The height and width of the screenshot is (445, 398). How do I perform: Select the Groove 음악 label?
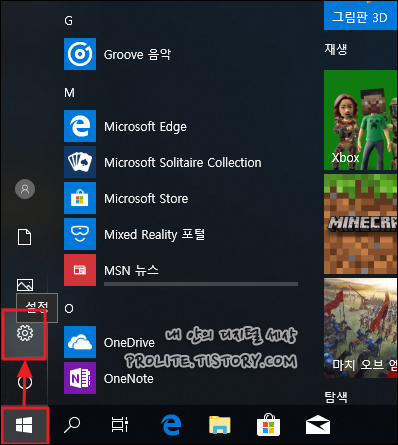pos(137,54)
